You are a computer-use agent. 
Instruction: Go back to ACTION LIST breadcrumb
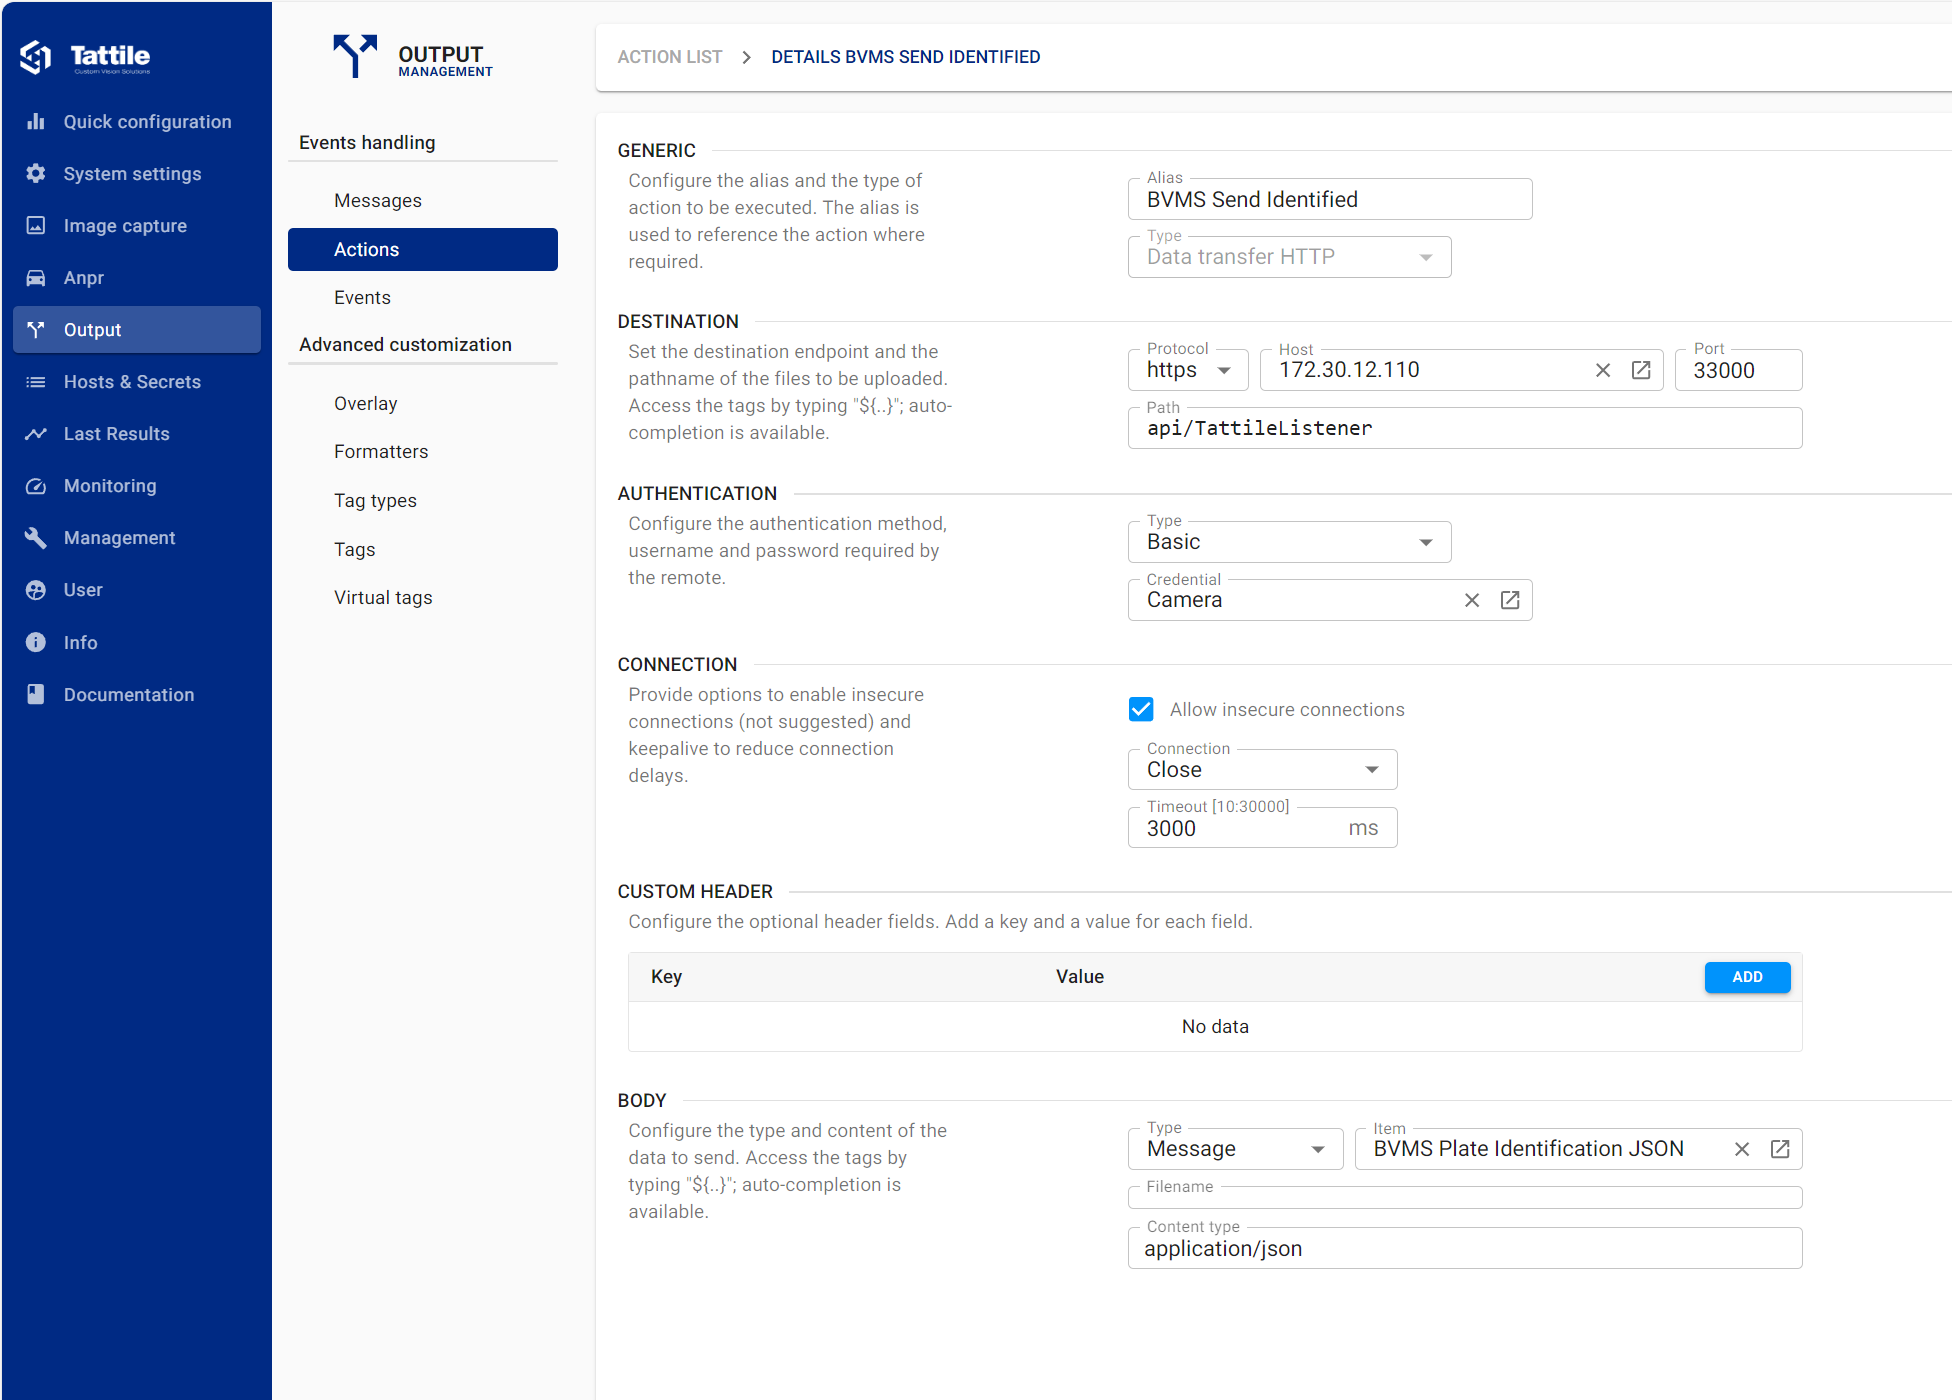pos(669,57)
